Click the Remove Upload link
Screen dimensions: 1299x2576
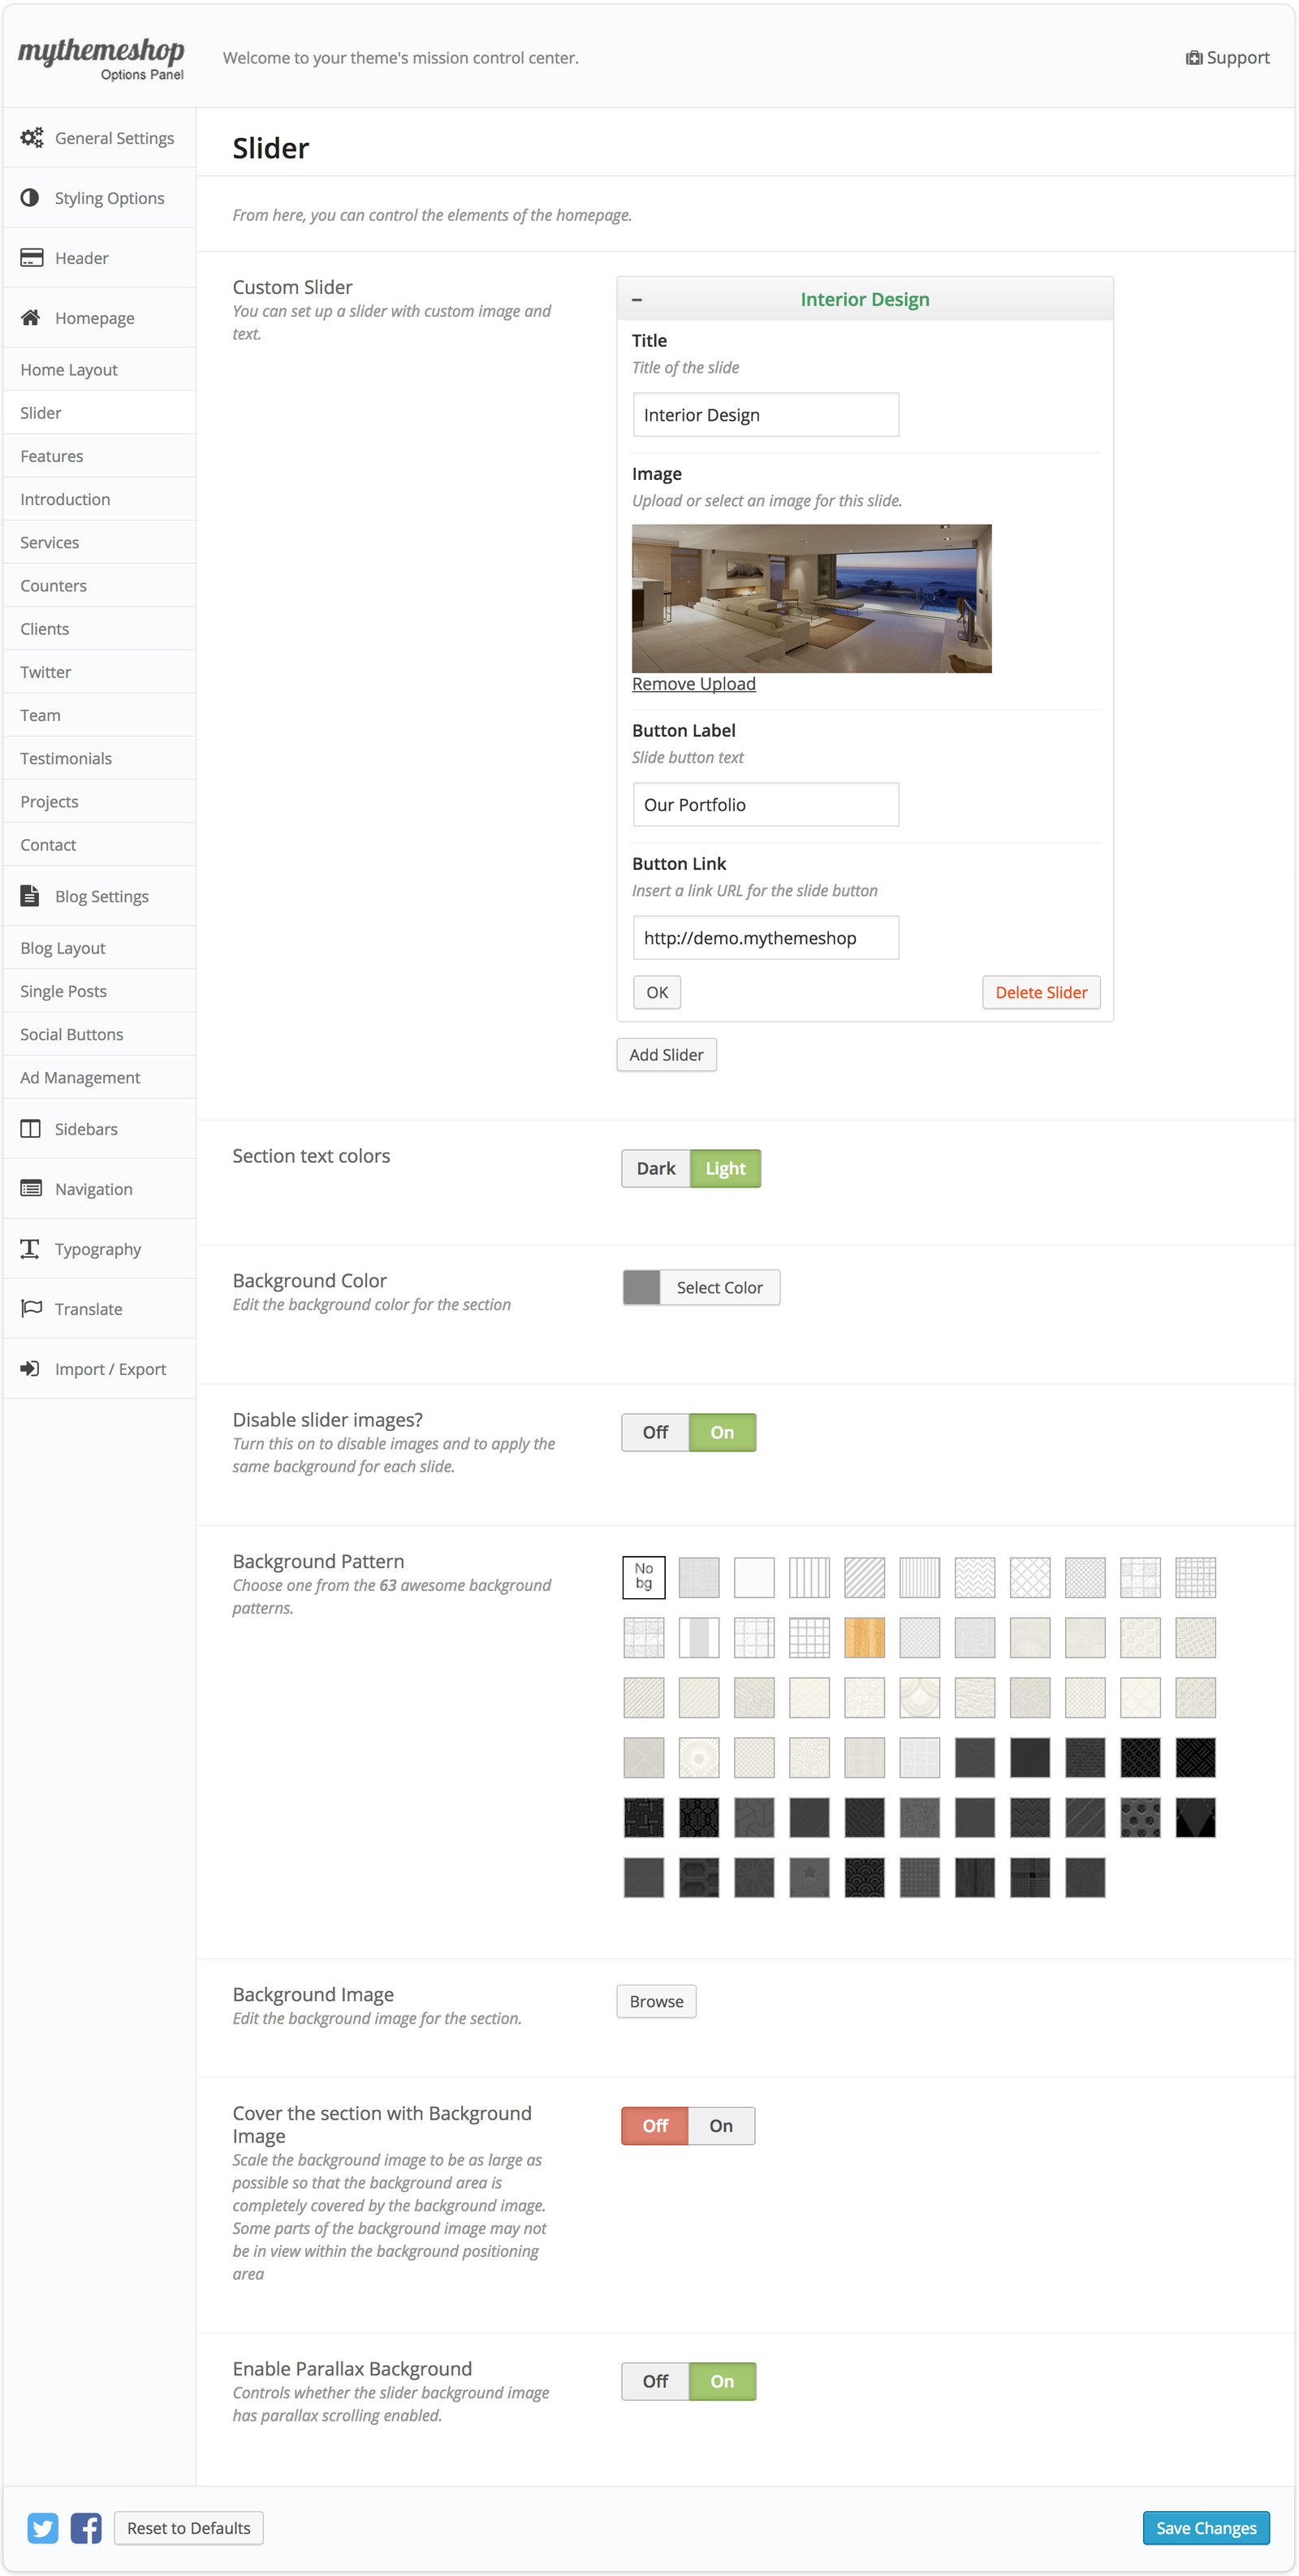693,684
